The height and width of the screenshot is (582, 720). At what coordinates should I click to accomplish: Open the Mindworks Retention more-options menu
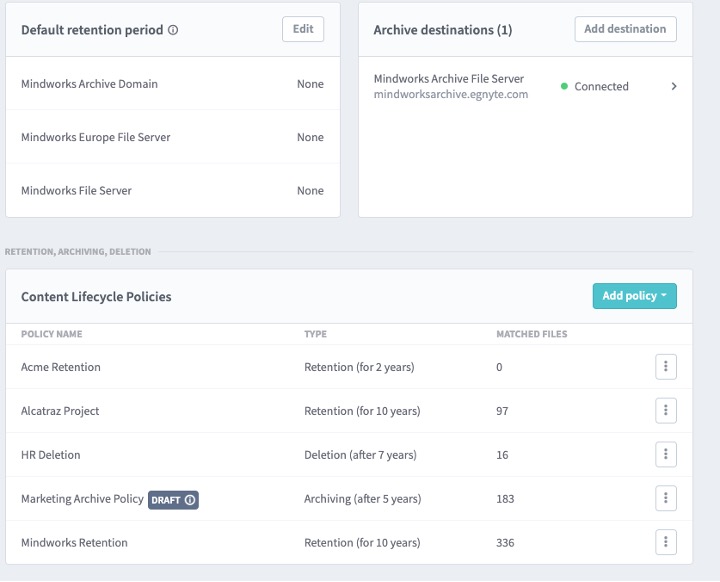(666, 542)
